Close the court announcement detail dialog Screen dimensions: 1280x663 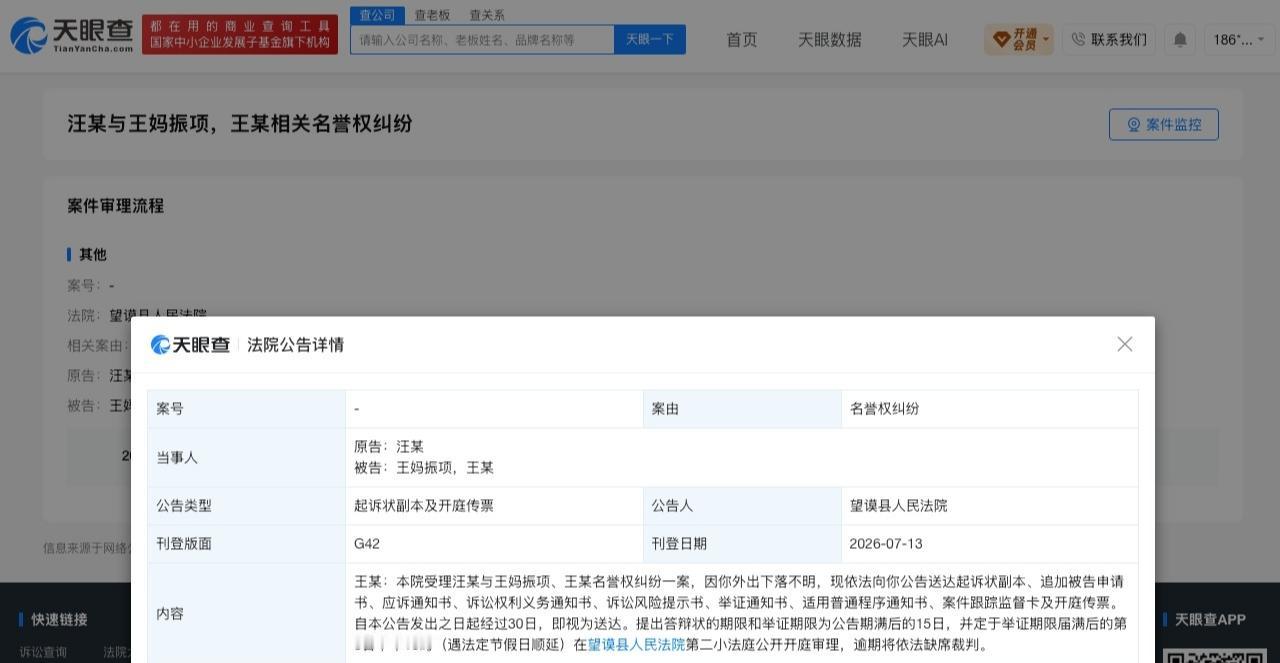coord(1125,344)
